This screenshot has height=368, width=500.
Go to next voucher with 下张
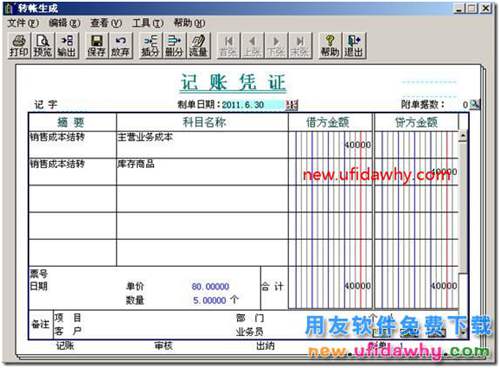click(x=276, y=46)
